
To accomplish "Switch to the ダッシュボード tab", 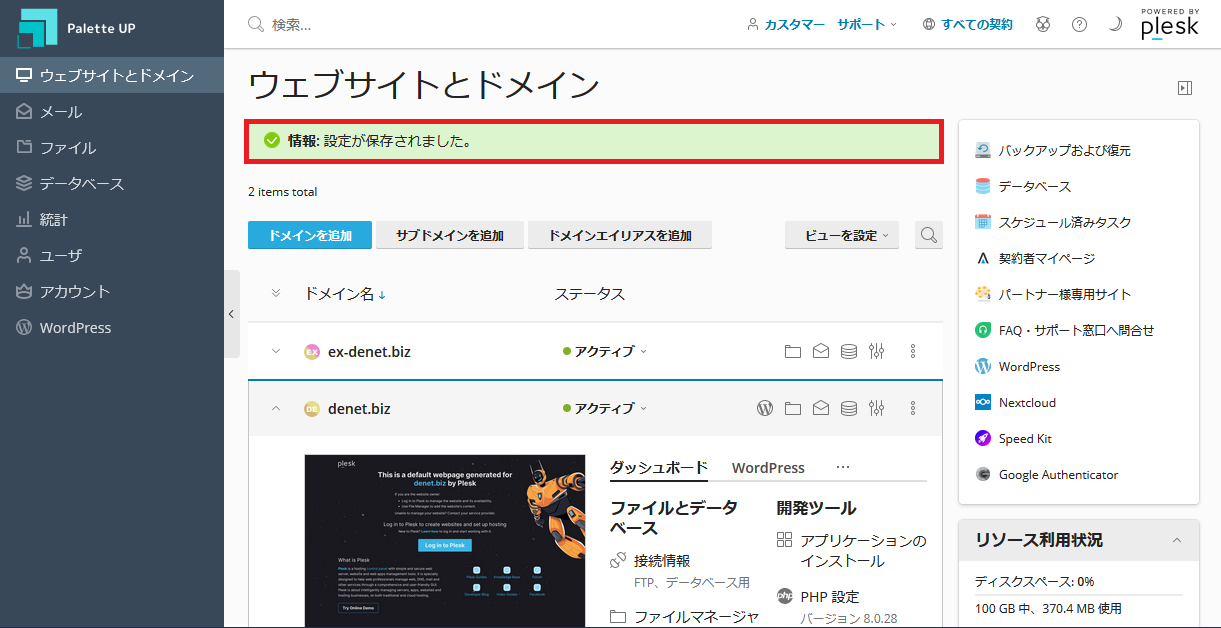I will click(659, 467).
